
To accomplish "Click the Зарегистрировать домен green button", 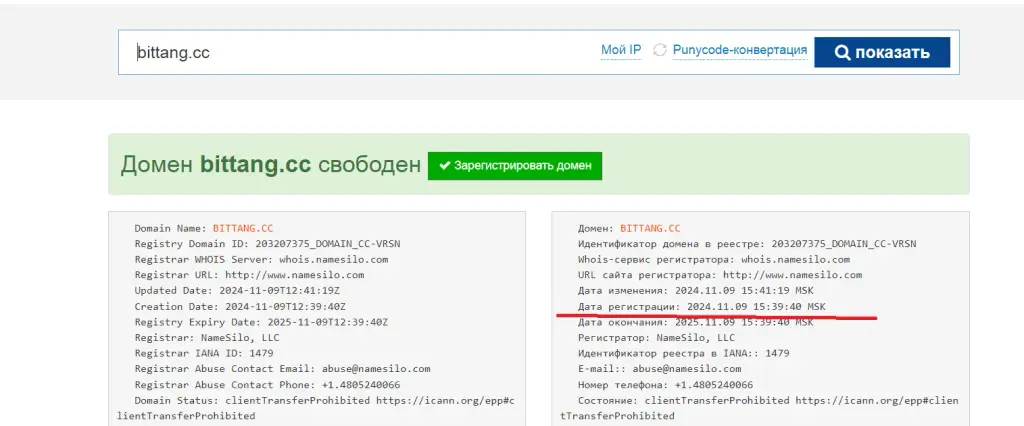I will 515,166.
